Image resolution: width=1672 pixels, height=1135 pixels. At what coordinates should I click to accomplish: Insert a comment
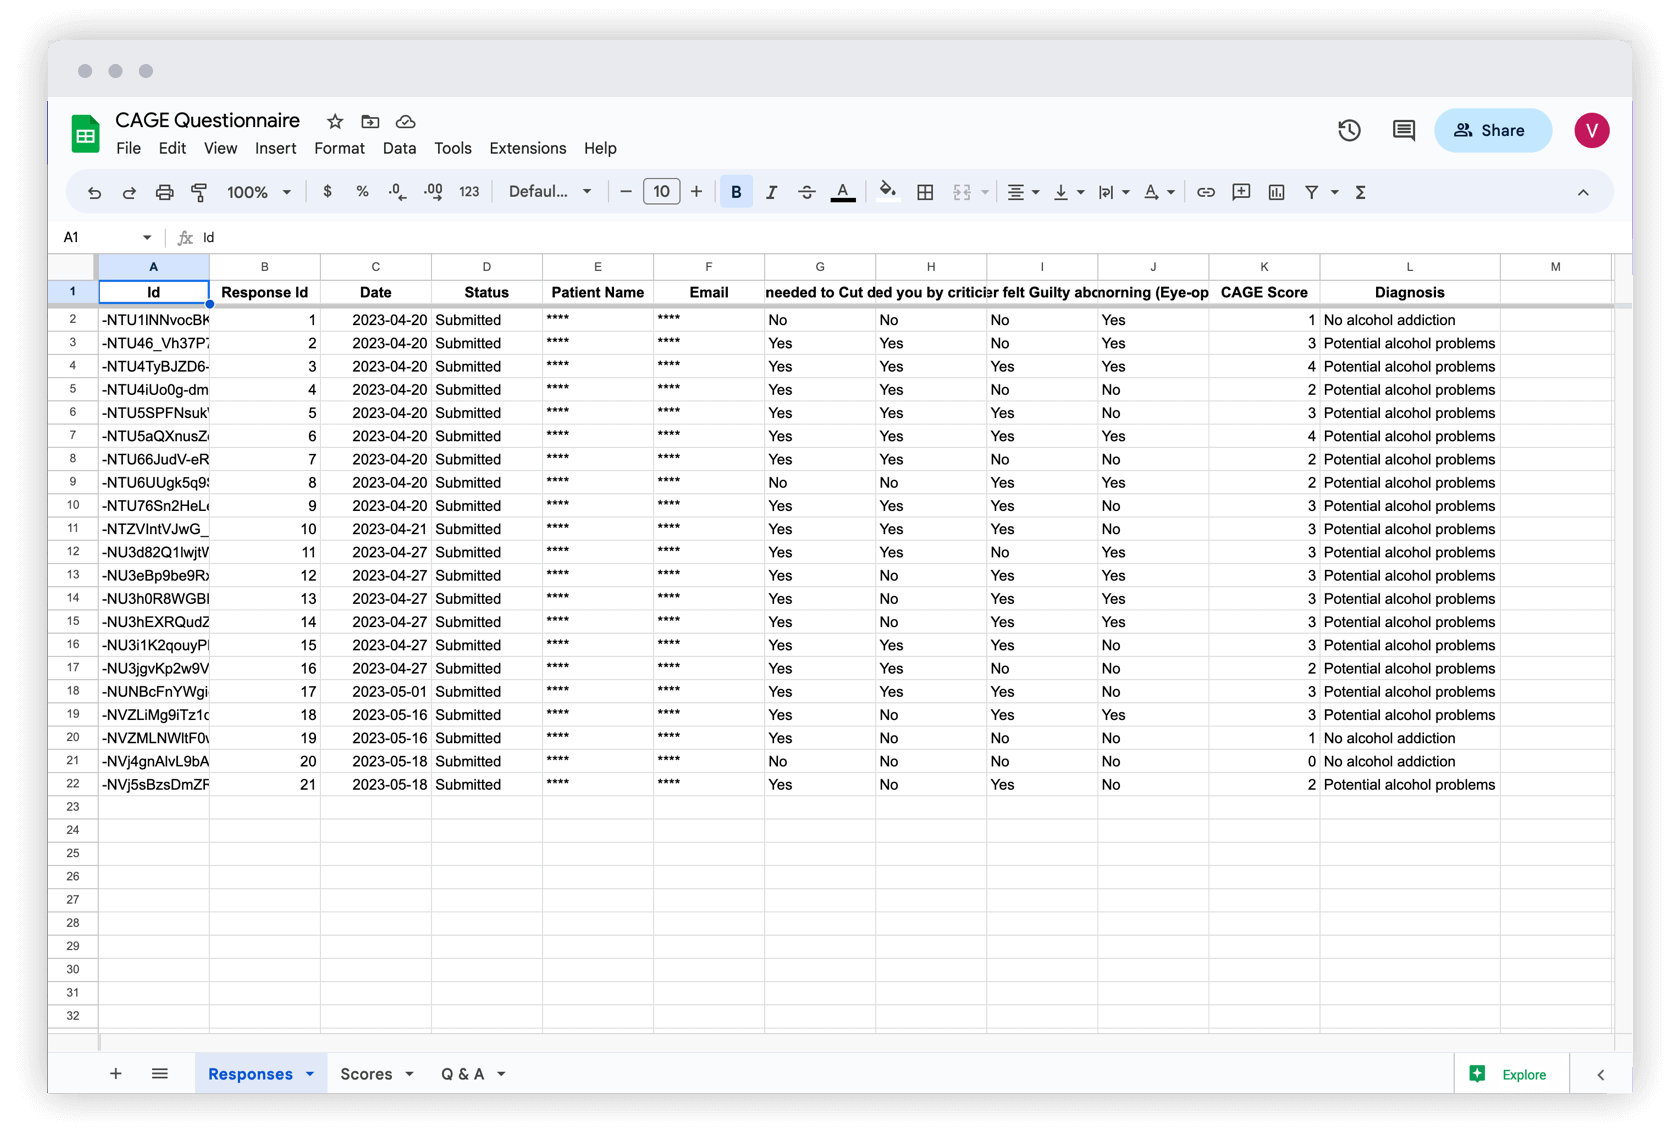(x=1241, y=191)
